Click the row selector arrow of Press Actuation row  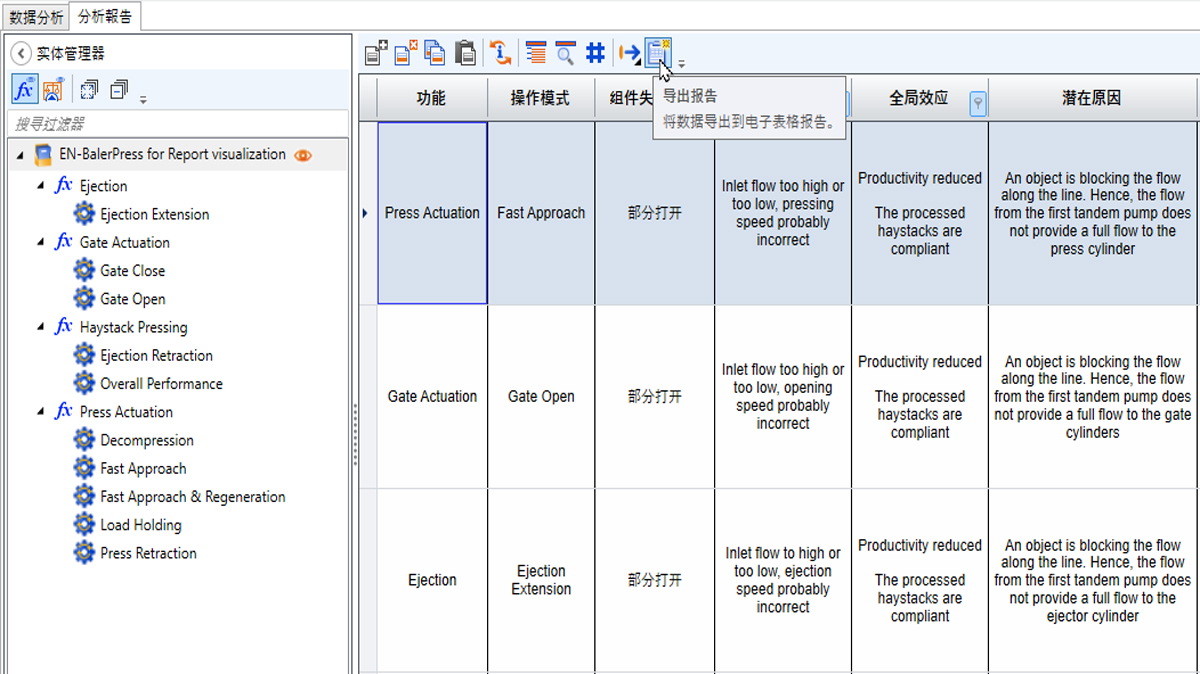click(x=367, y=213)
